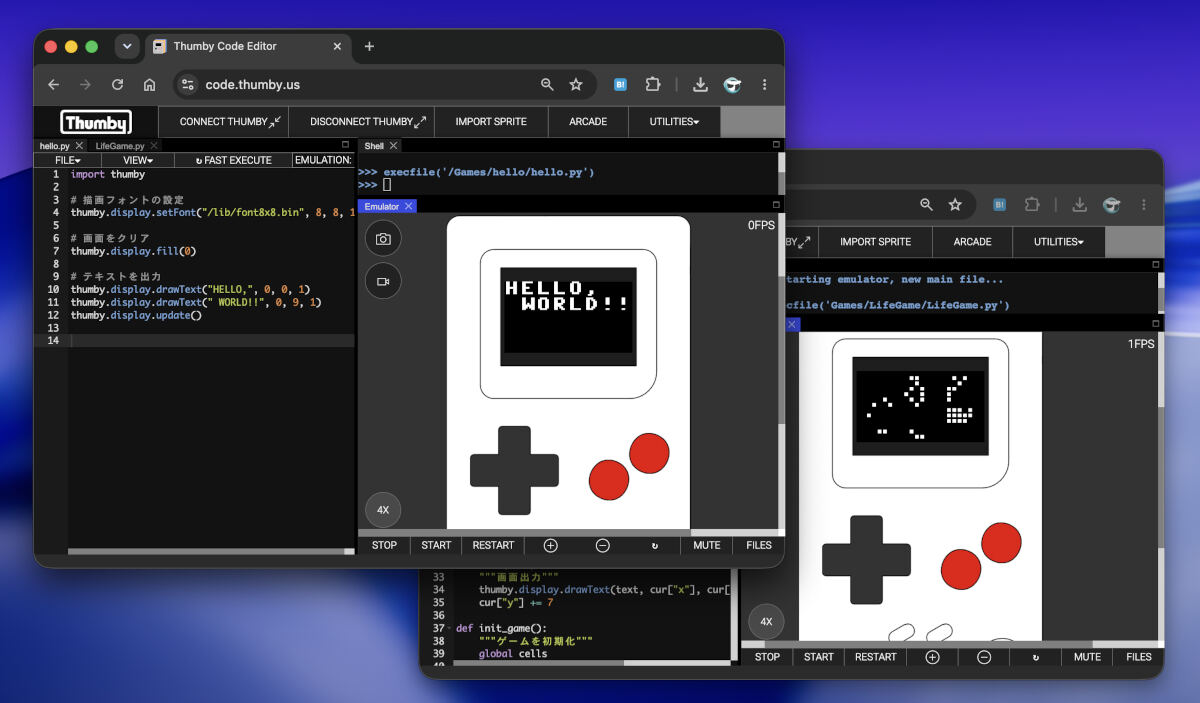Open site info icon beside code.thumby.us
The height and width of the screenshot is (703, 1200).
point(188,85)
